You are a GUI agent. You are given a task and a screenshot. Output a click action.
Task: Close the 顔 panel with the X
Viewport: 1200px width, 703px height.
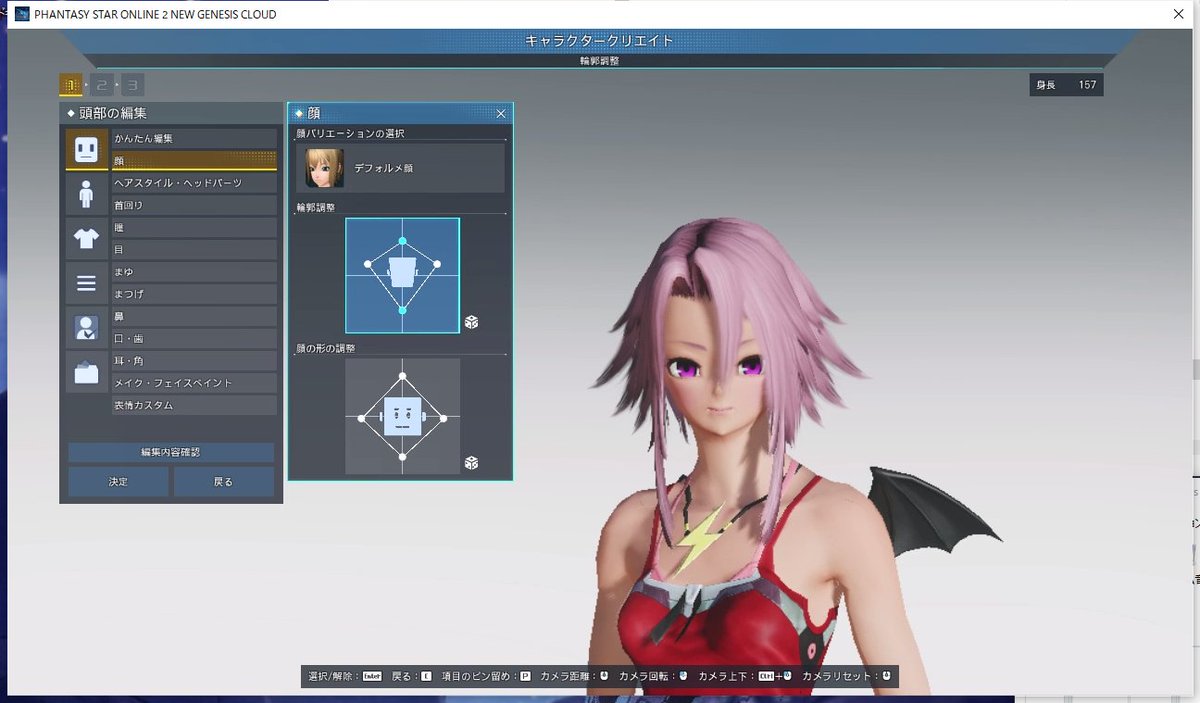tap(501, 114)
